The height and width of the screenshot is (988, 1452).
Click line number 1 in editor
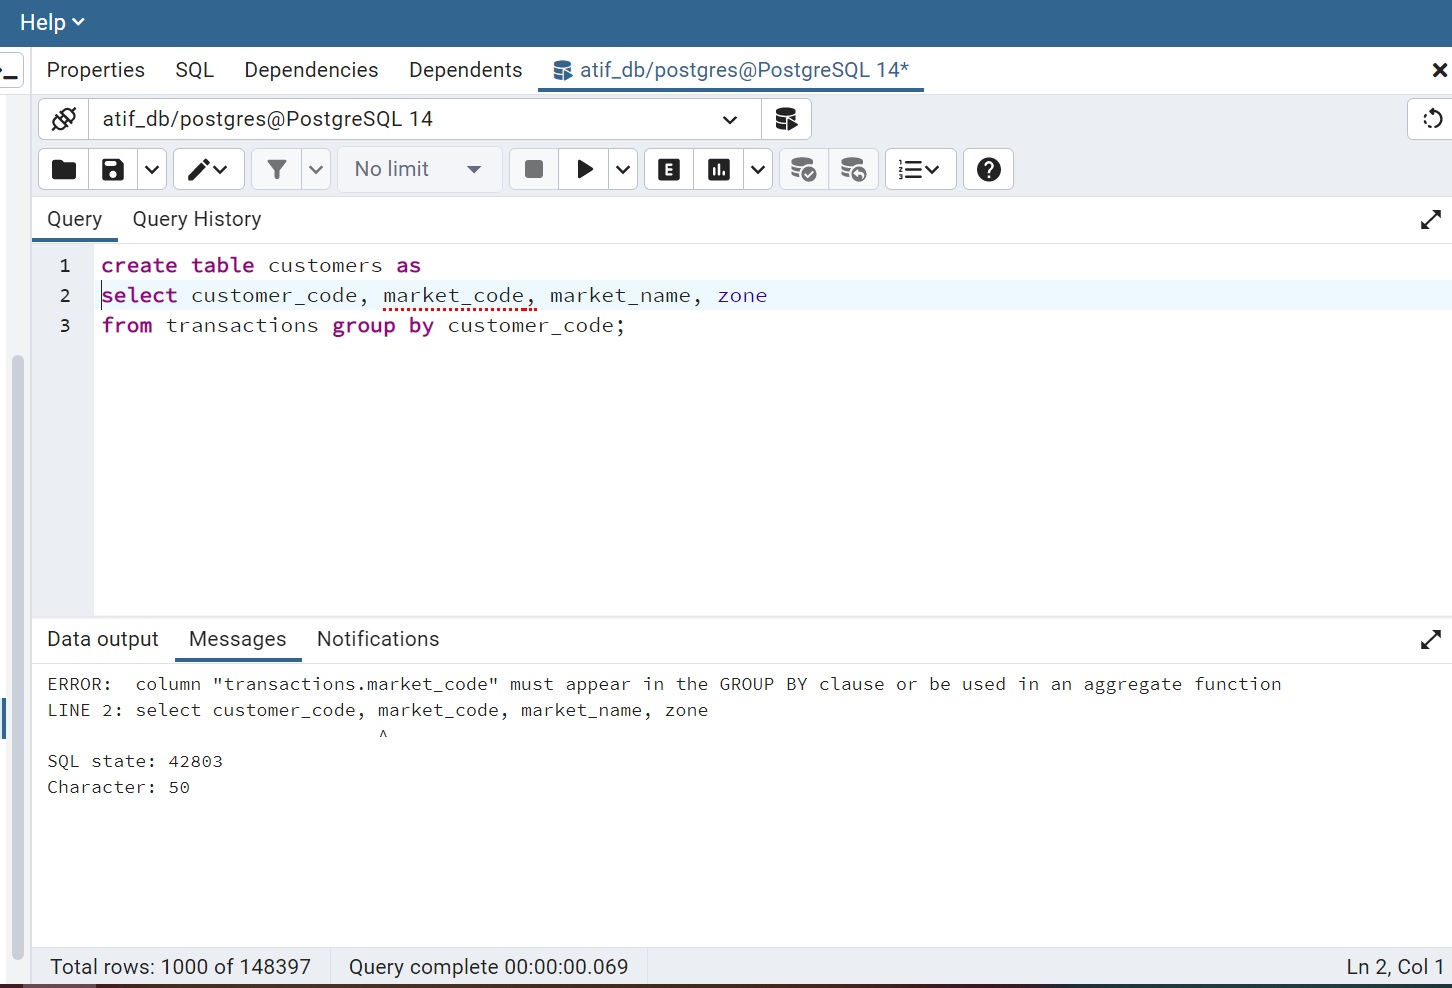(65, 266)
